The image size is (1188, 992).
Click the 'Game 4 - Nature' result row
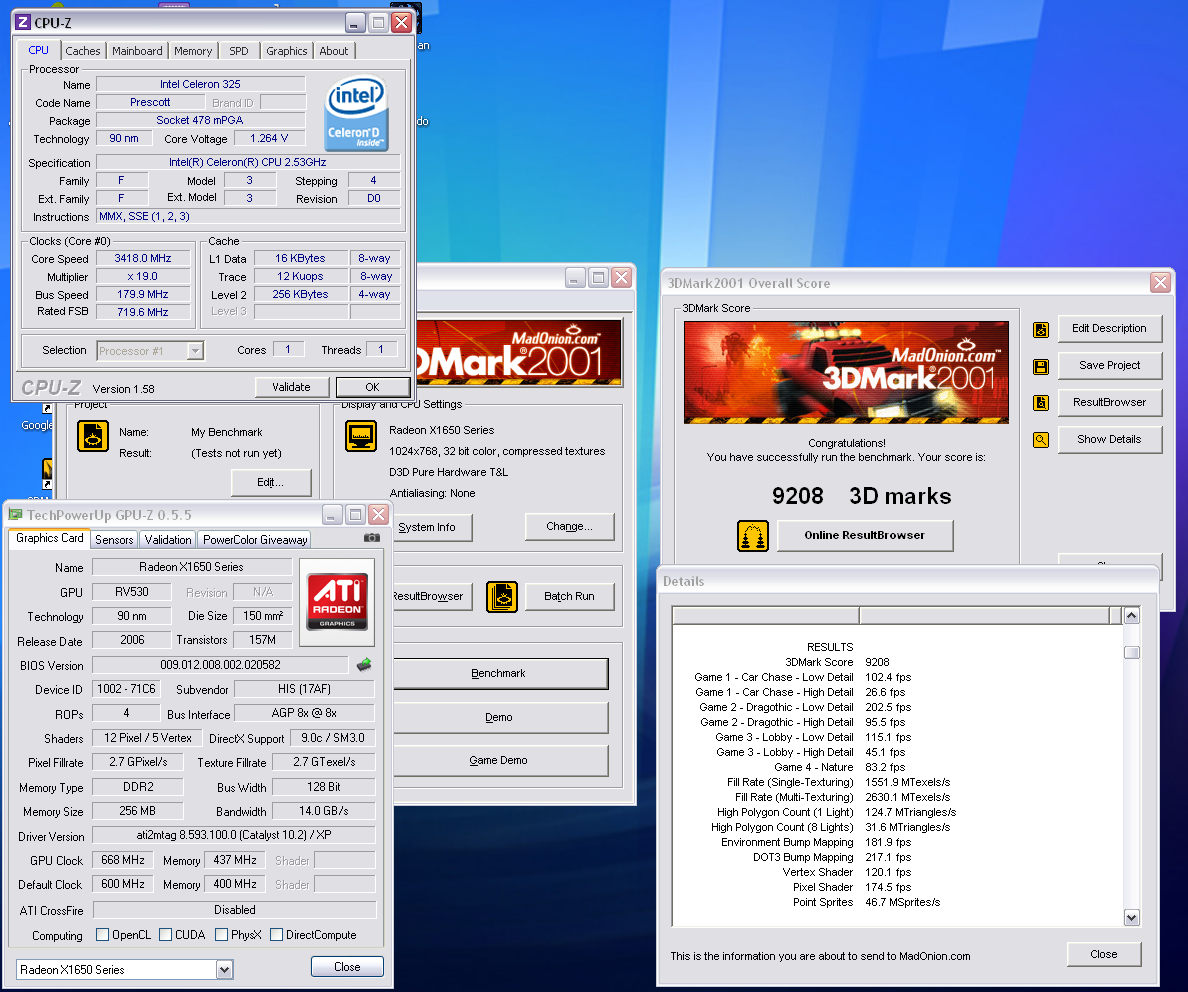(839, 767)
